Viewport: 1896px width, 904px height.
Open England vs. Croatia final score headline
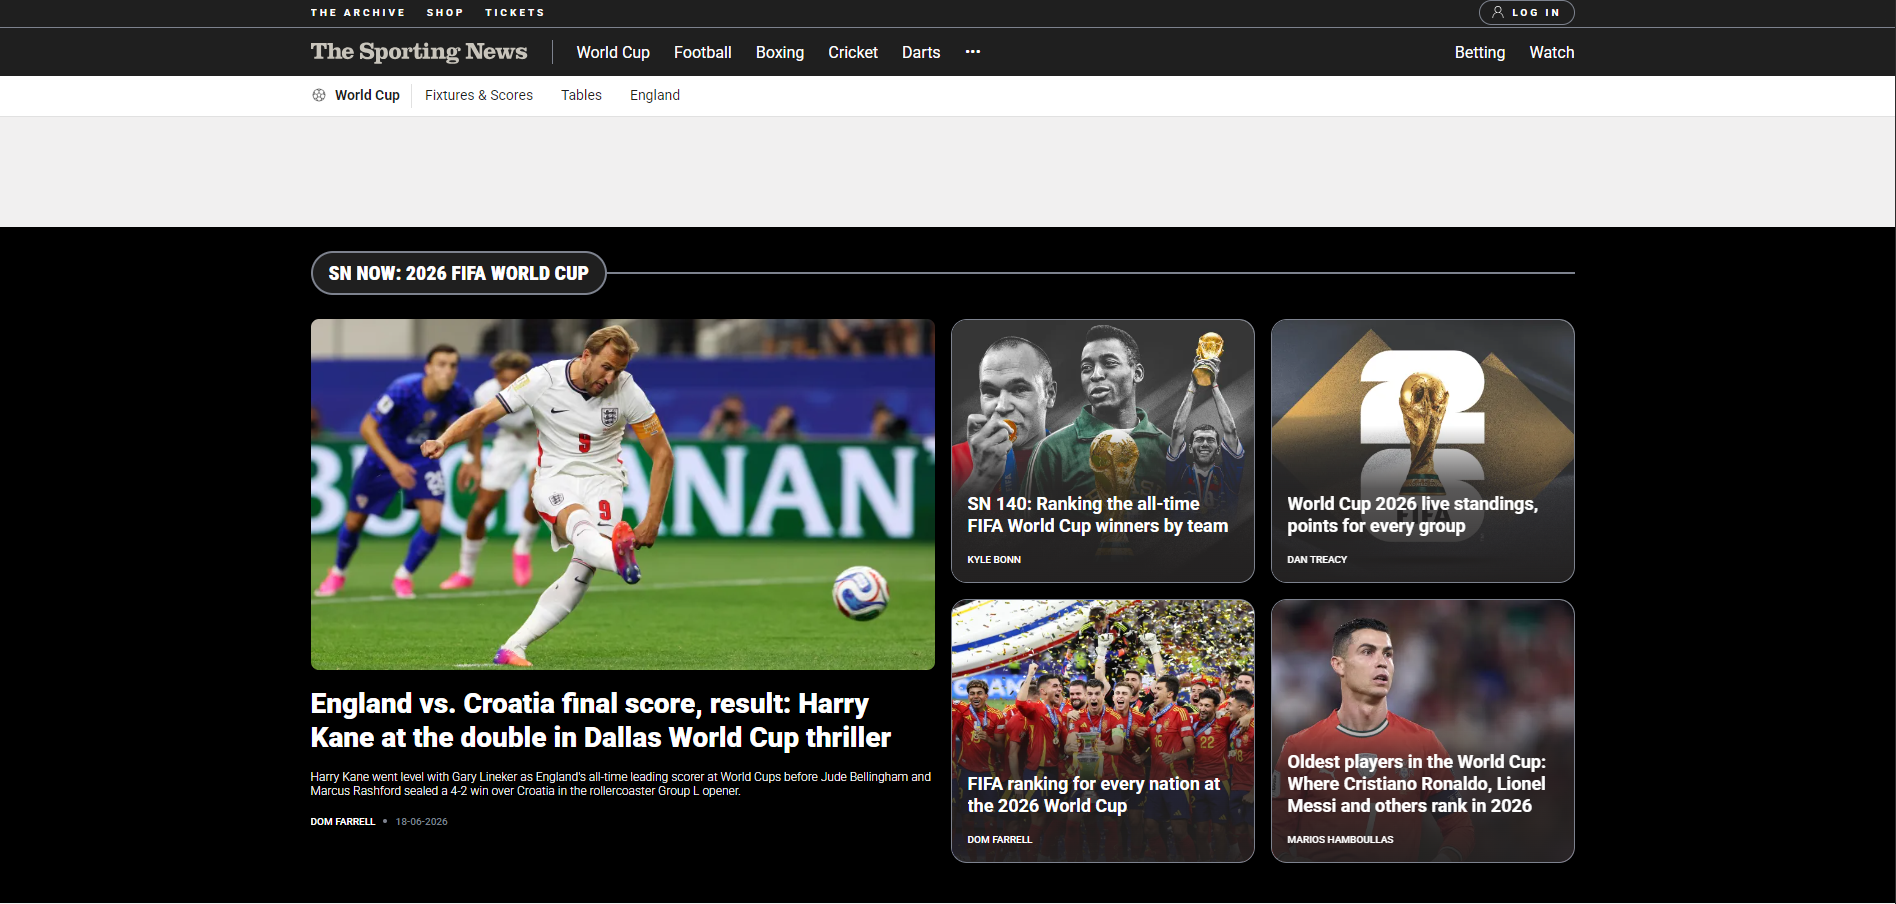pyautogui.click(x=600, y=720)
